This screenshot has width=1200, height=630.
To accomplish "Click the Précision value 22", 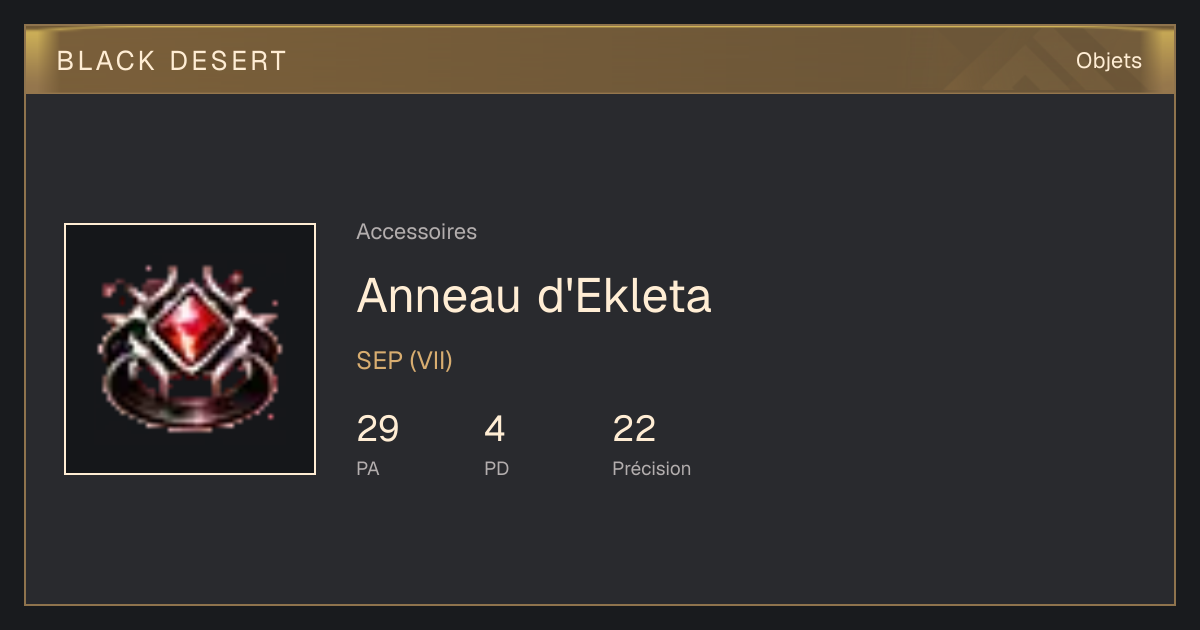I will 634,429.
